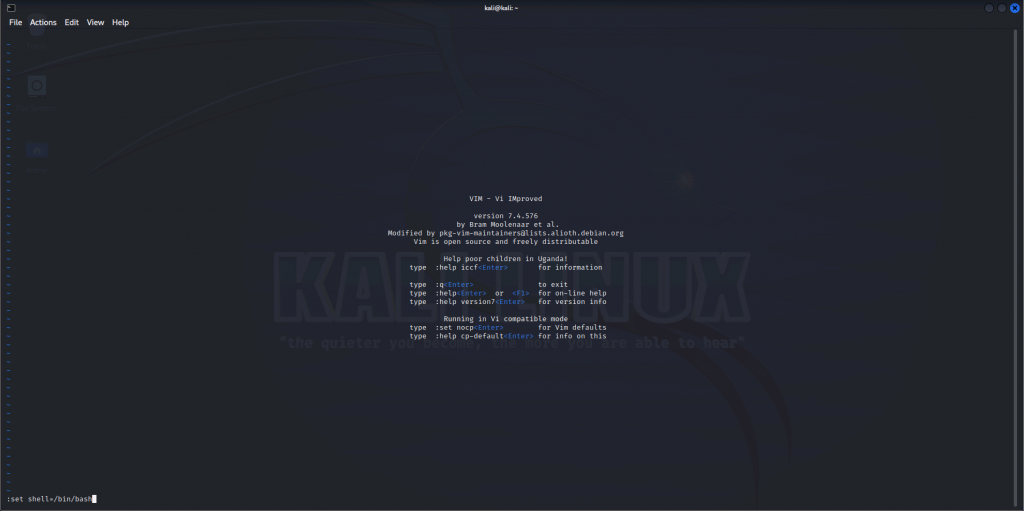Click the ':help cp-default<Enter>' line
This screenshot has height=511, width=1024.
tap(507, 336)
